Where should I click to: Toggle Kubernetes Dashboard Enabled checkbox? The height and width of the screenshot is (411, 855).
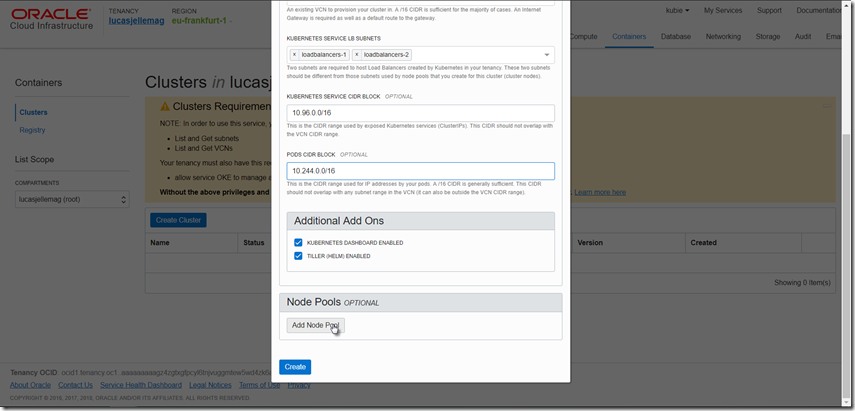tap(298, 243)
